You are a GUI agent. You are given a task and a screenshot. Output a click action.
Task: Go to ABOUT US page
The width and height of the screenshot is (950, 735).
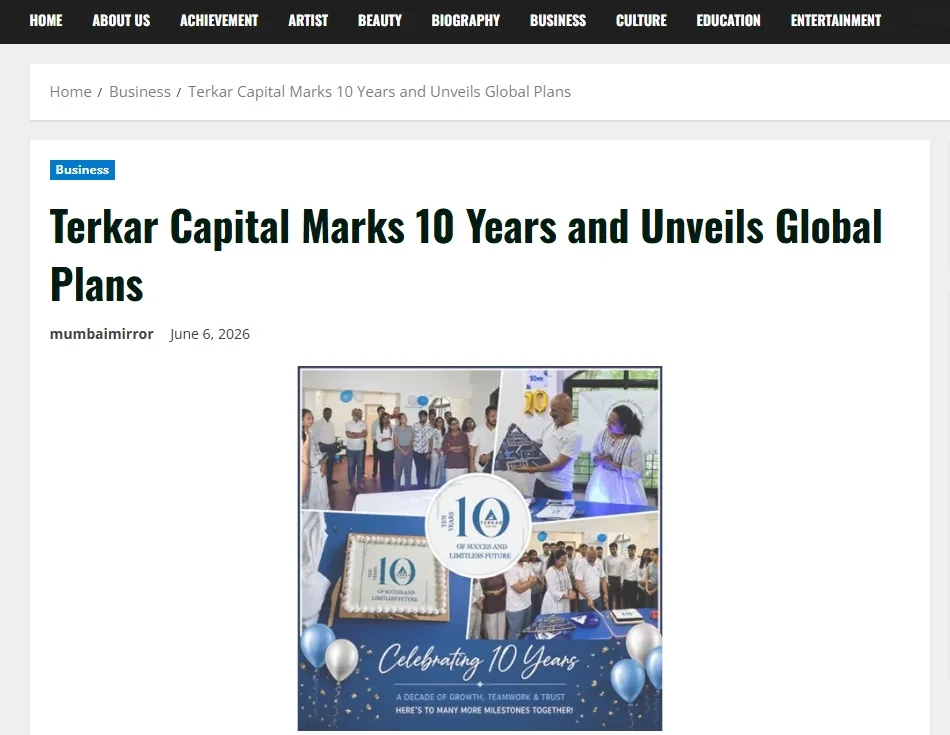[121, 21]
